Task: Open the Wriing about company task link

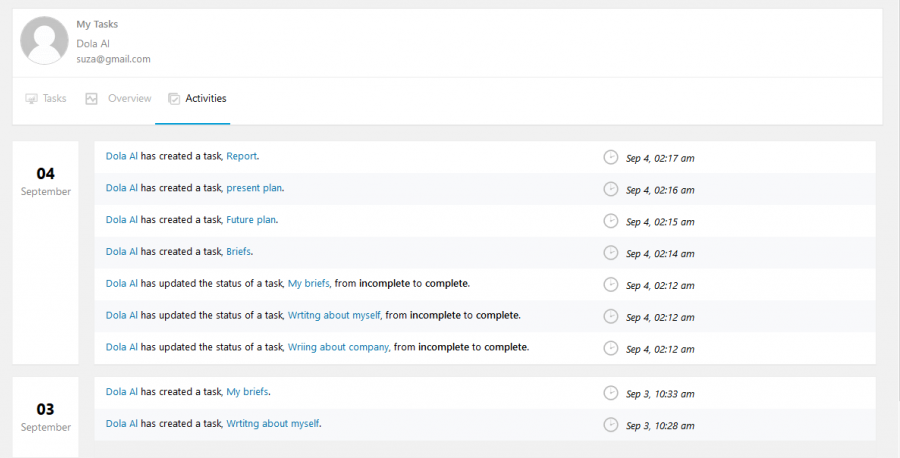Action: 339,347
